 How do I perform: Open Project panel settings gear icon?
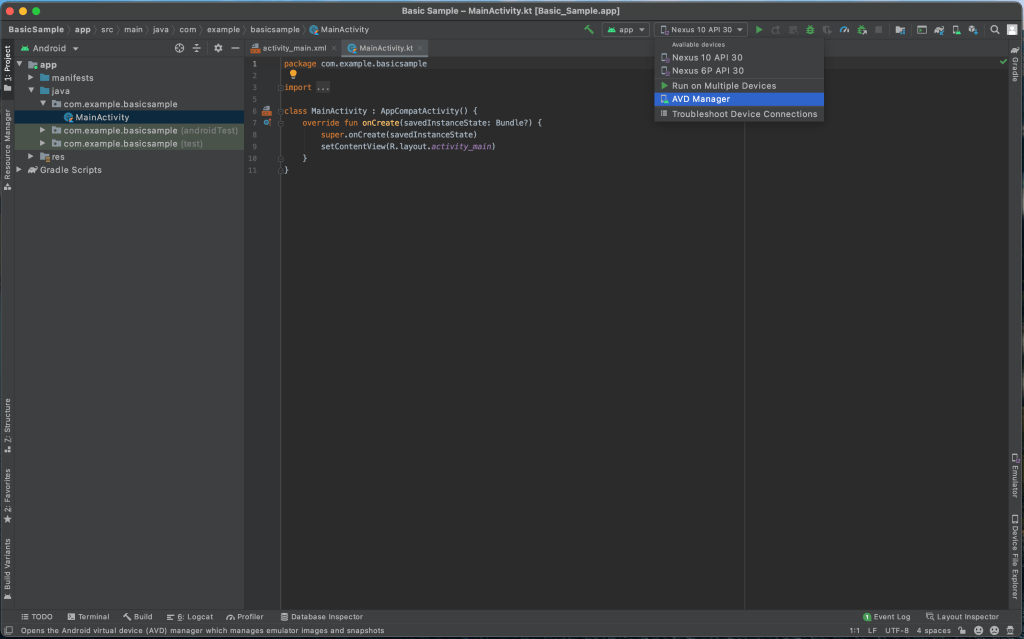click(218, 48)
